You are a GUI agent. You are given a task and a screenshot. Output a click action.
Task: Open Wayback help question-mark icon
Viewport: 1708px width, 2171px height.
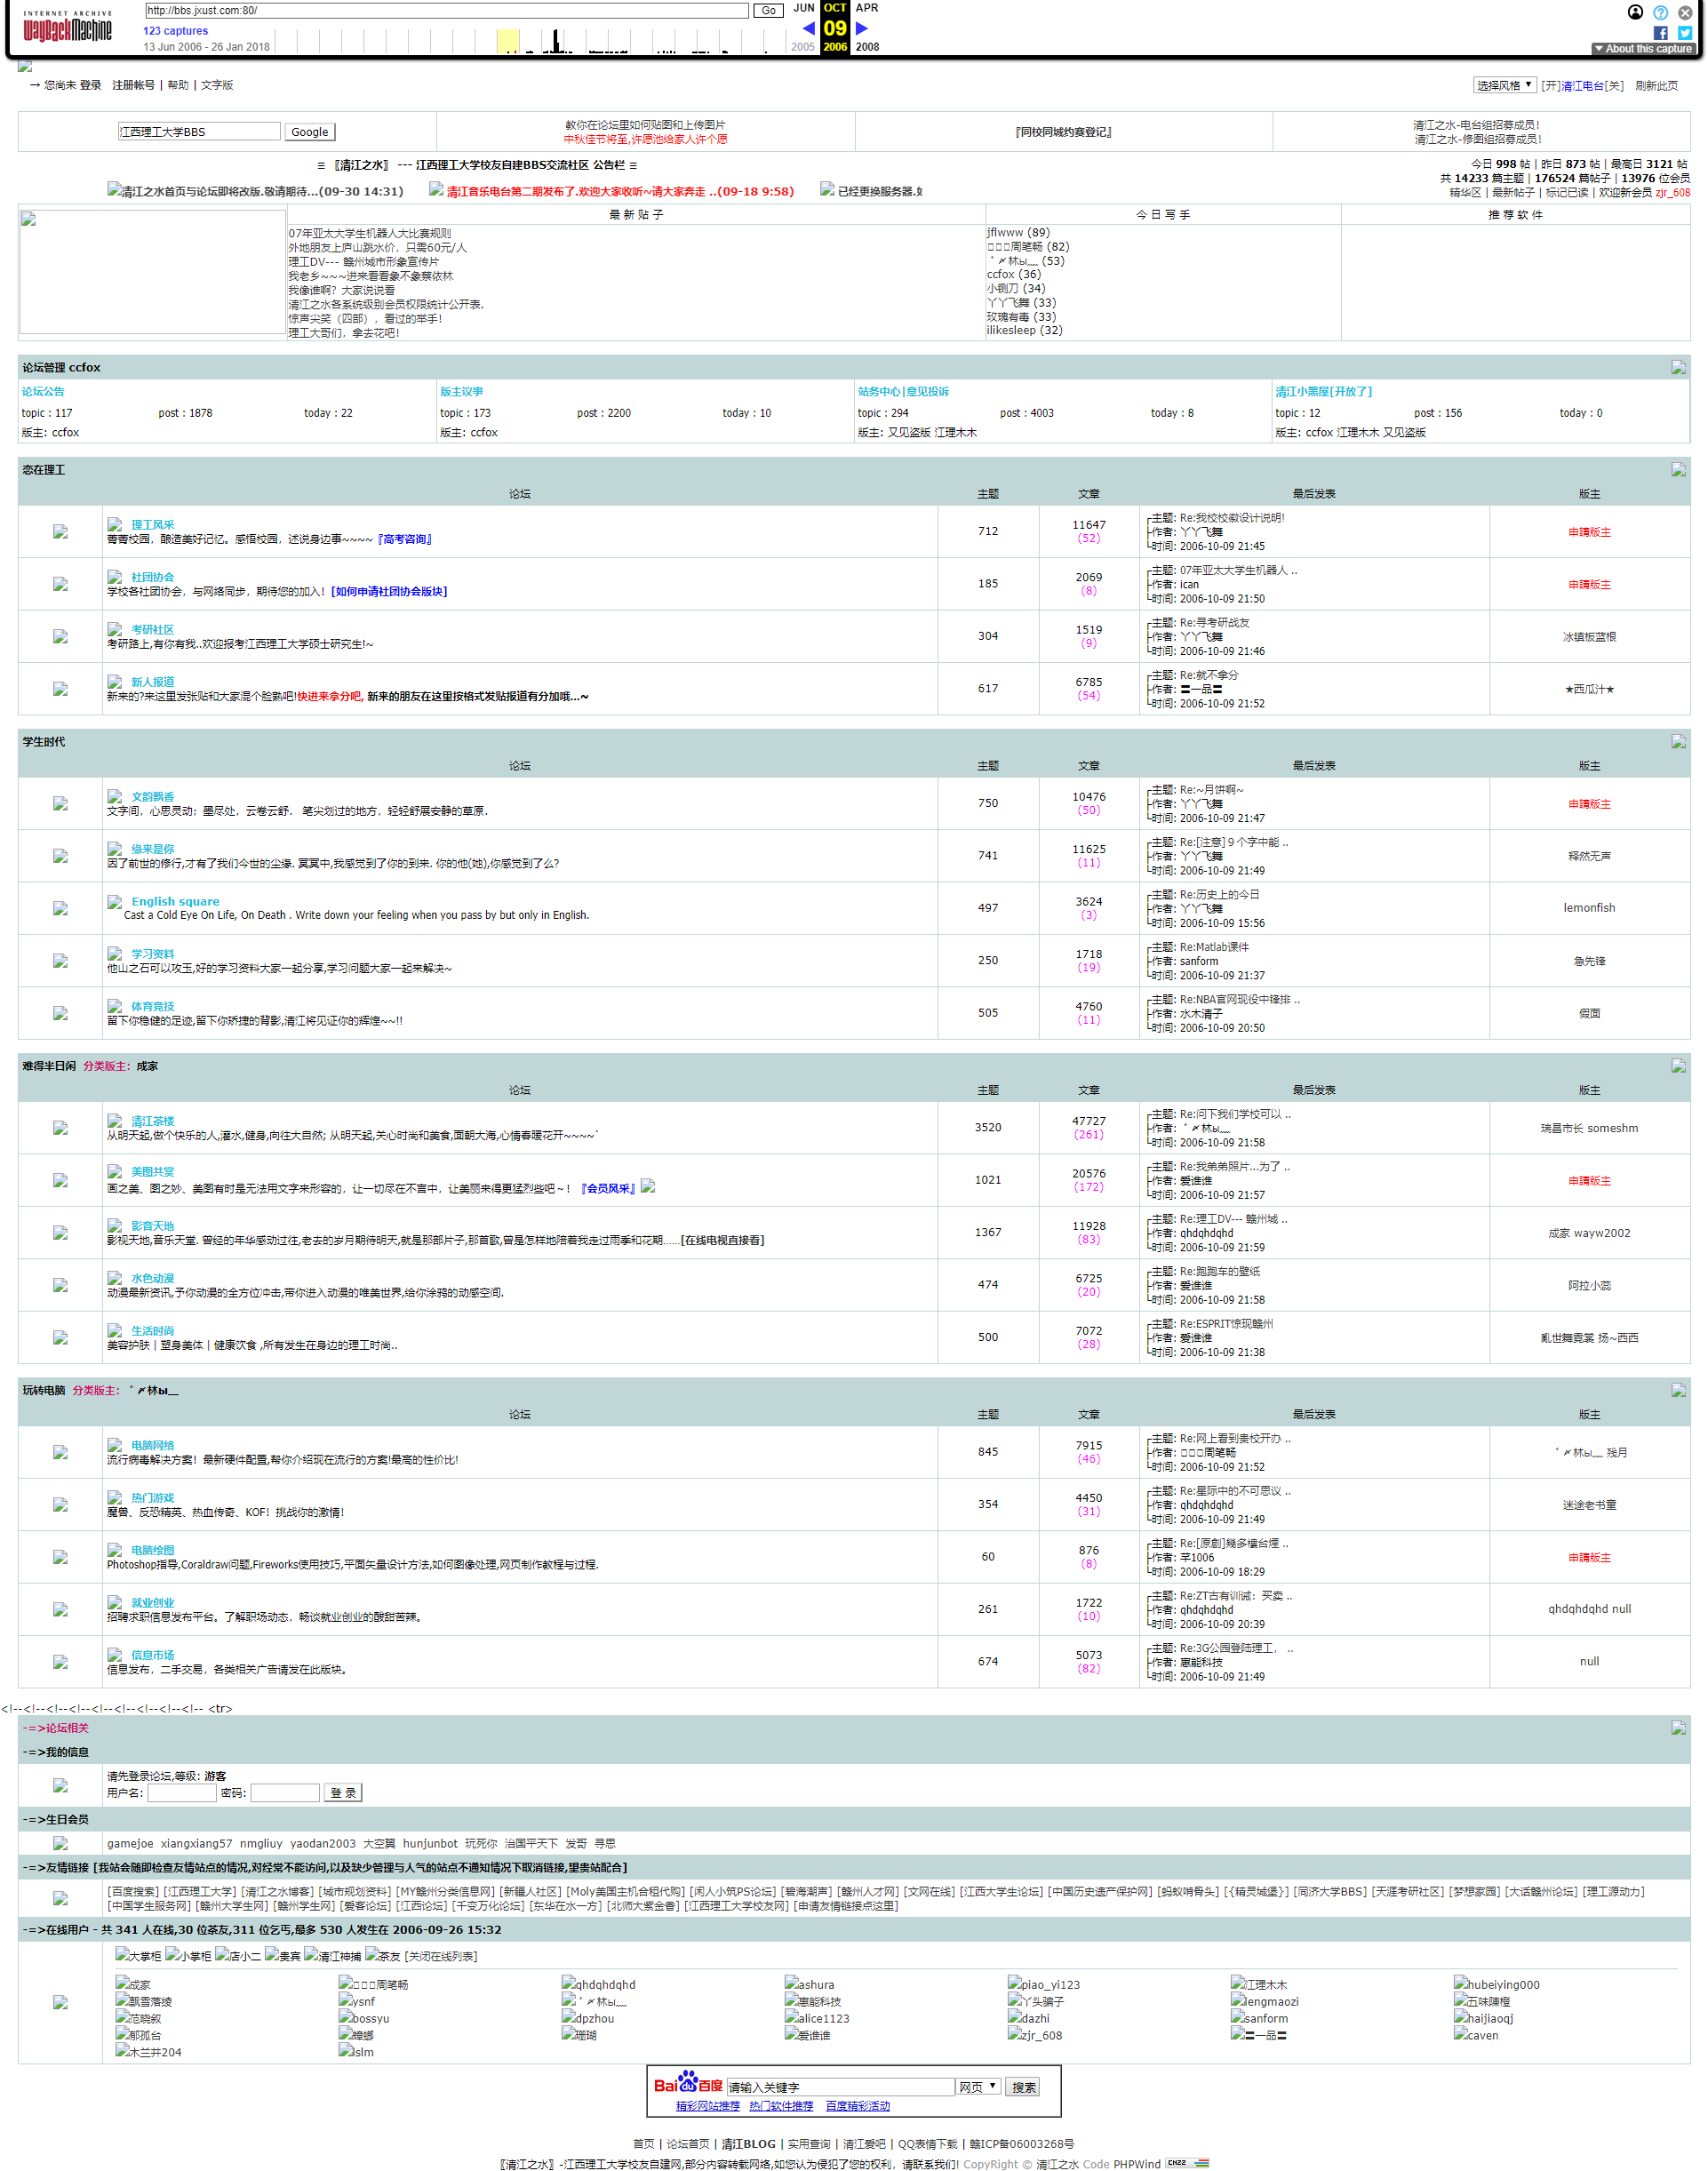pyautogui.click(x=1660, y=12)
